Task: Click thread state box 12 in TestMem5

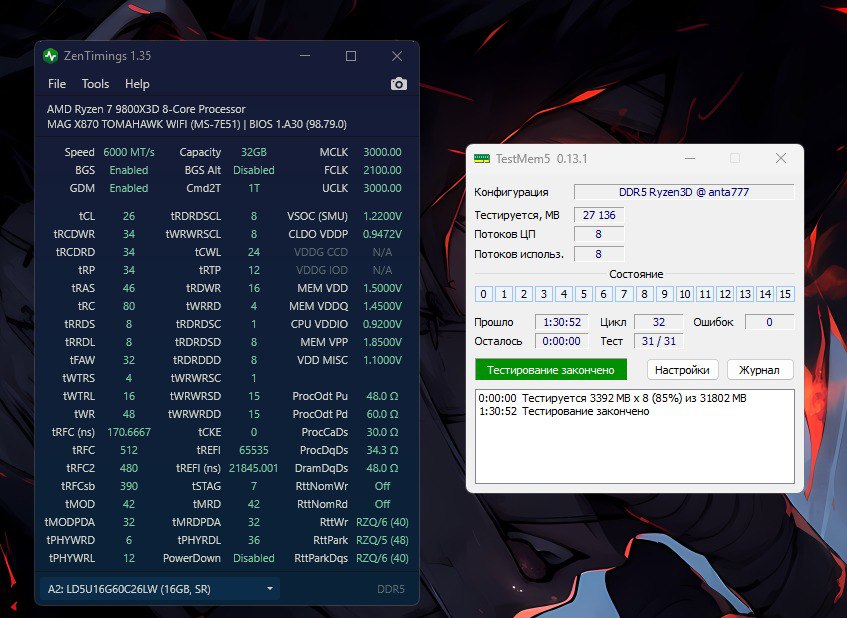Action: [725, 294]
